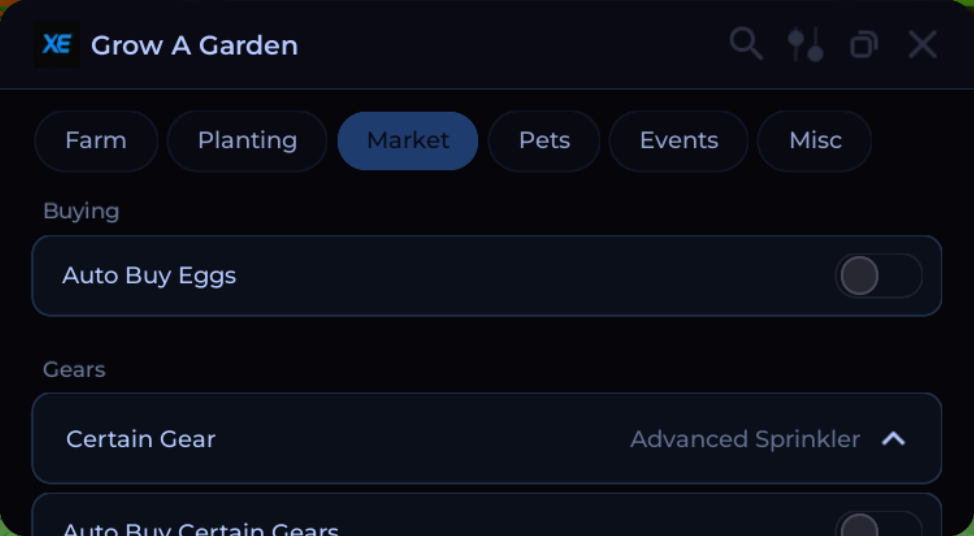Collapse the Certain Gear chevron arrow
The image size is (974, 536).
(x=893, y=439)
